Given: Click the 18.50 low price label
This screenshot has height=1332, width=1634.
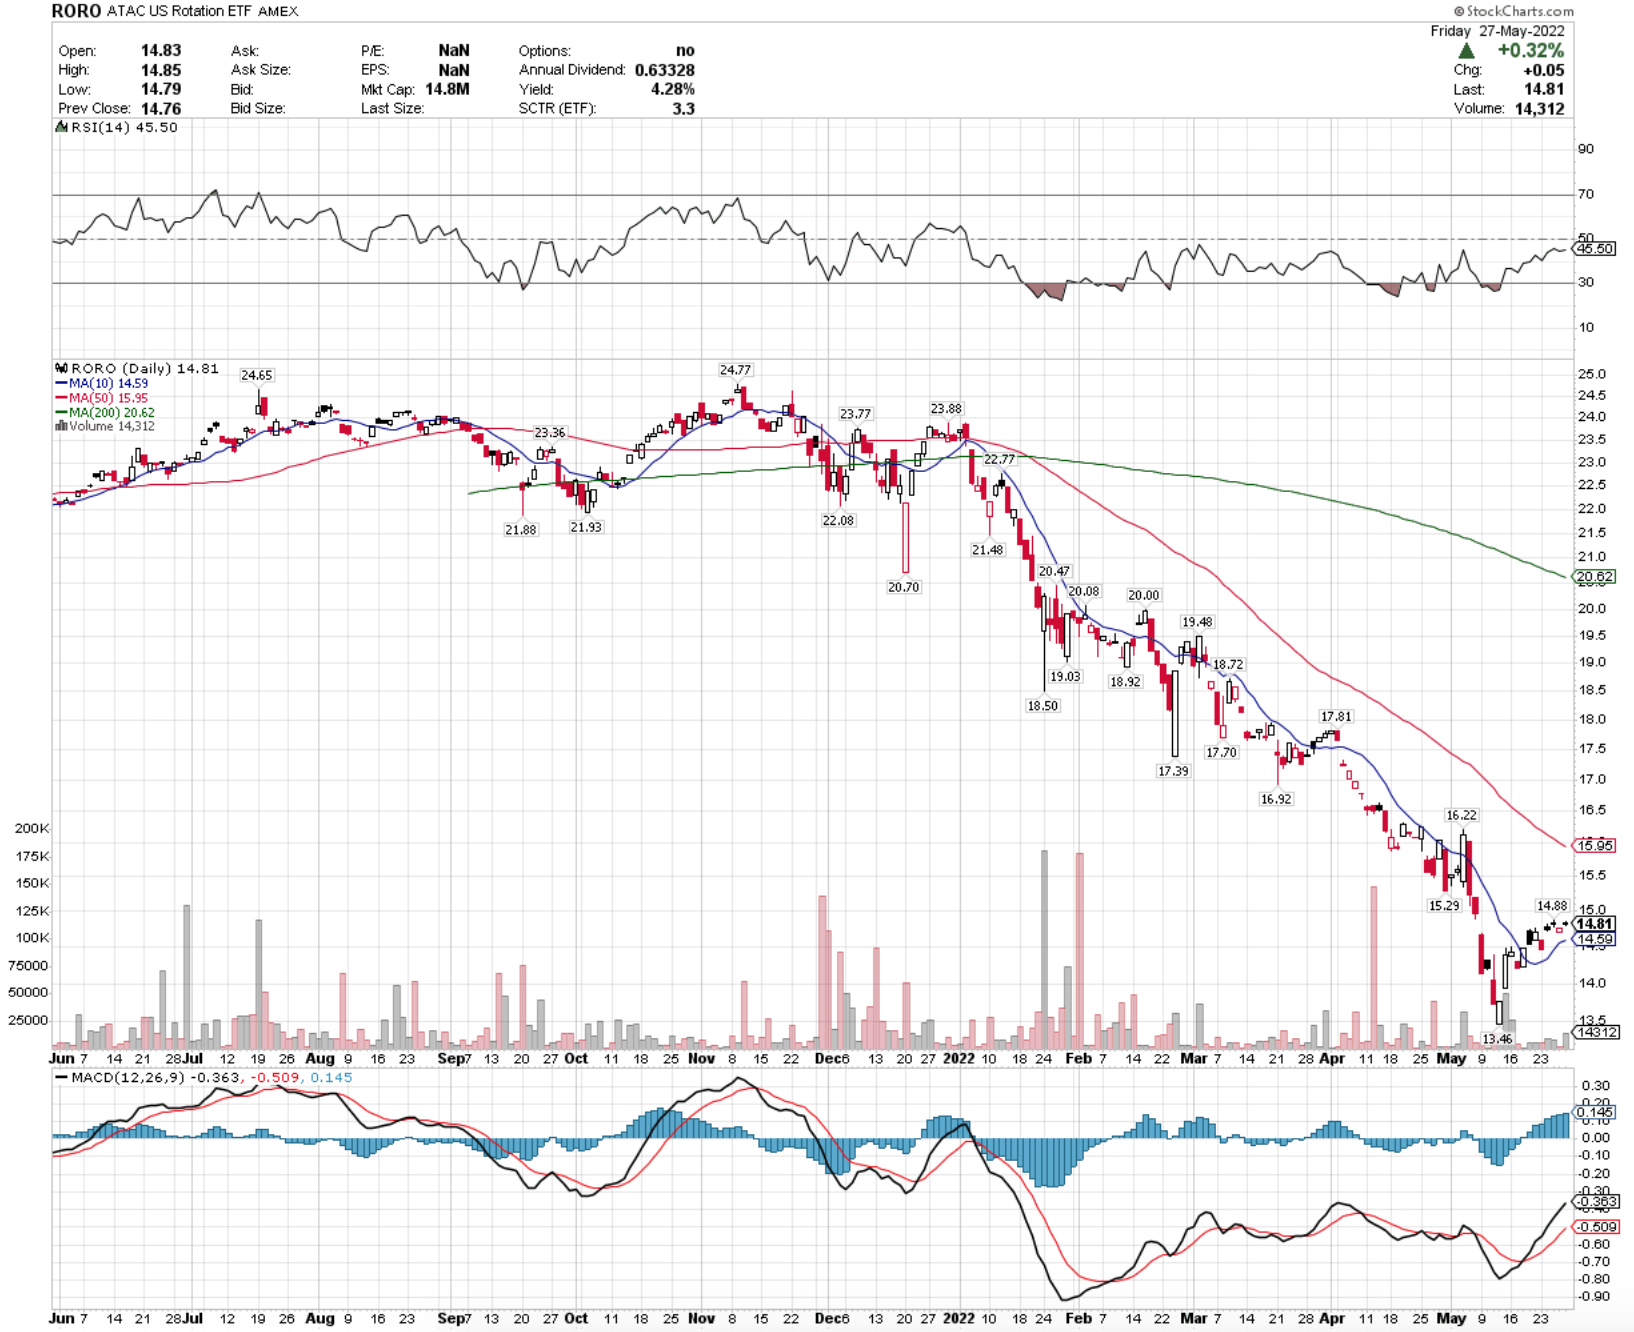Looking at the screenshot, I should [x=1042, y=706].
